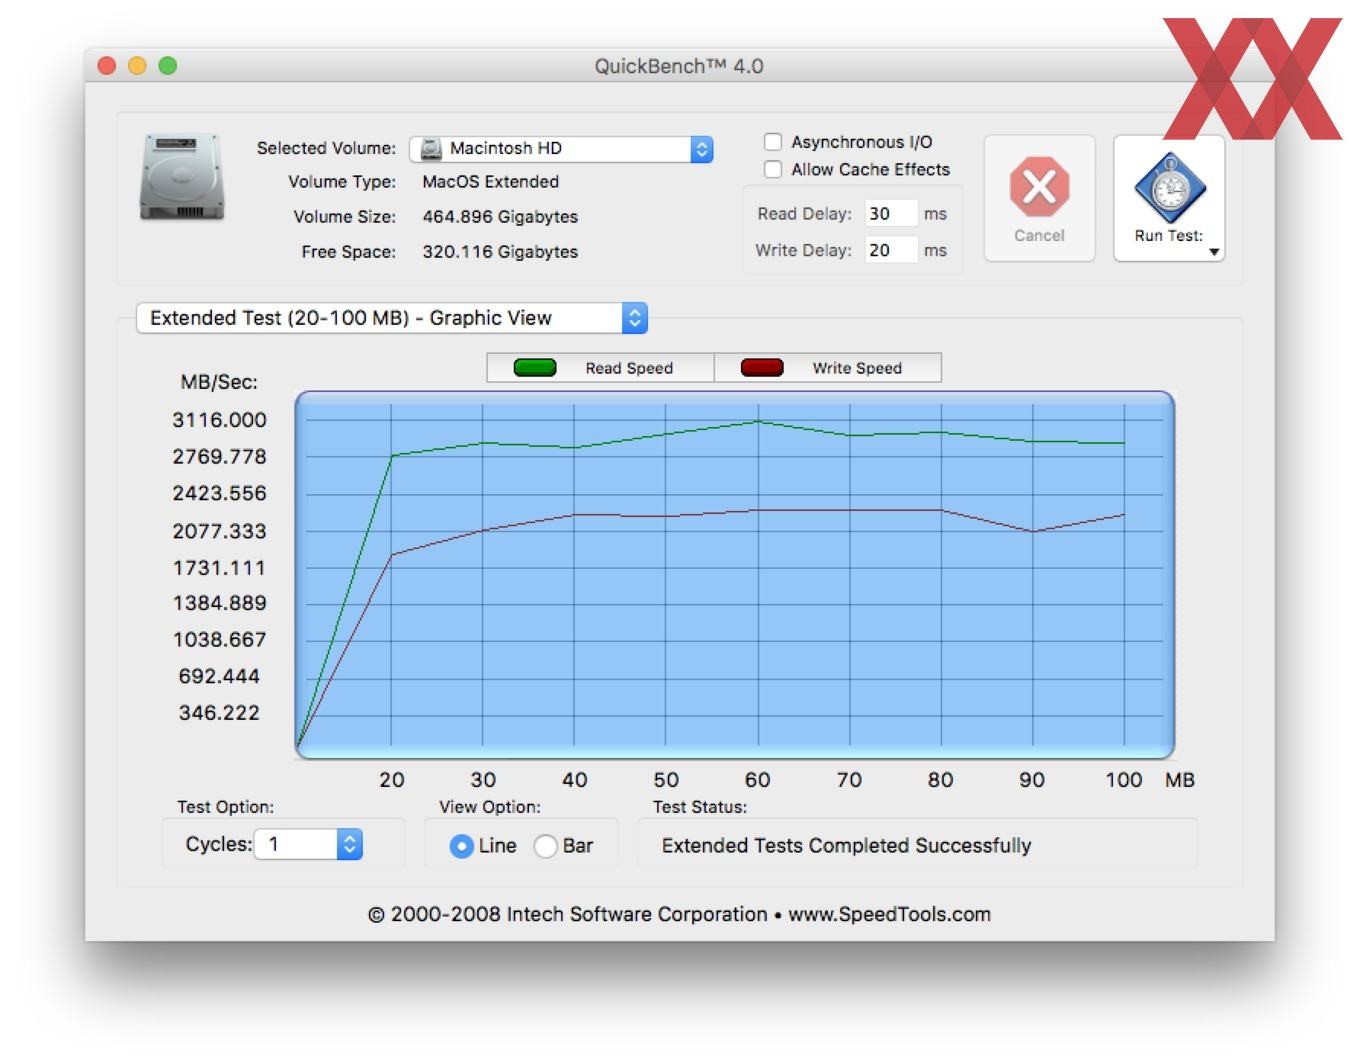Click the 346.222 axis value

(x=219, y=713)
